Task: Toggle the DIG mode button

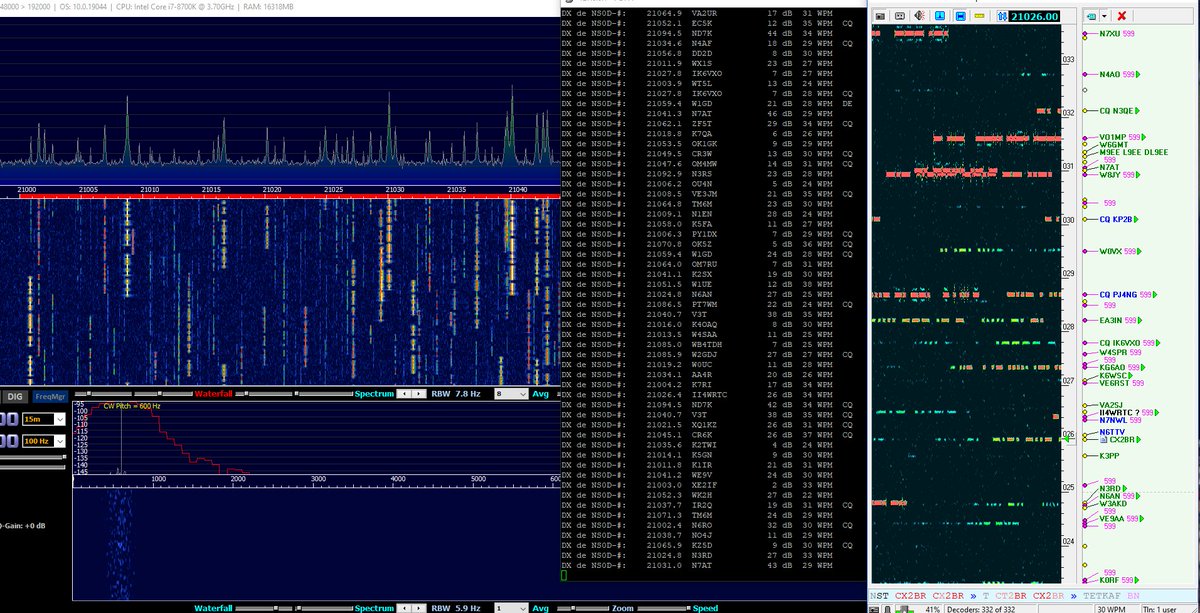Action: (14, 397)
